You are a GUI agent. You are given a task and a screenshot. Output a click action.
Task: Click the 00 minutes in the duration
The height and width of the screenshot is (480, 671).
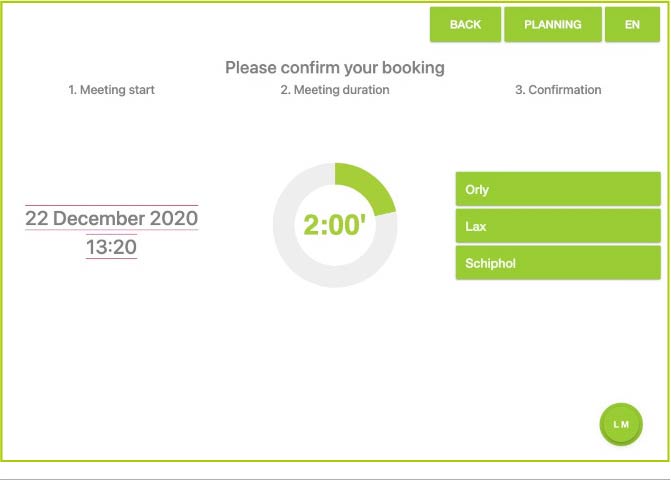[x=344, y=226]
